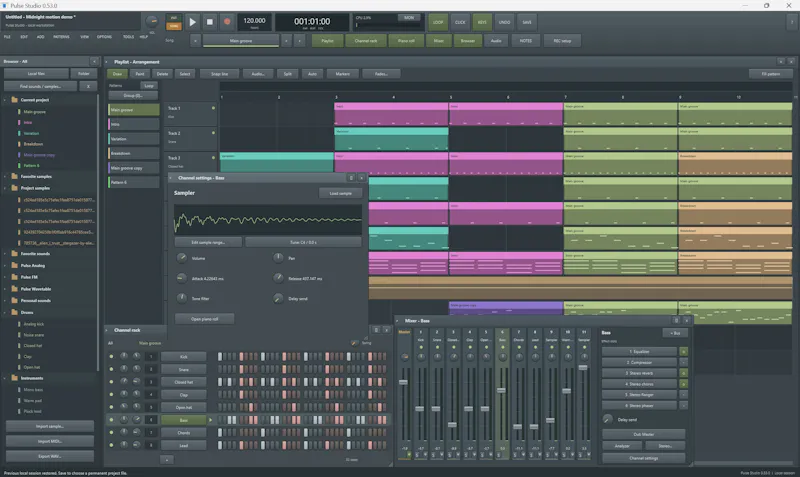Show the Piano roll window tab
Screen dimensions: 800x477
point(406,41)
